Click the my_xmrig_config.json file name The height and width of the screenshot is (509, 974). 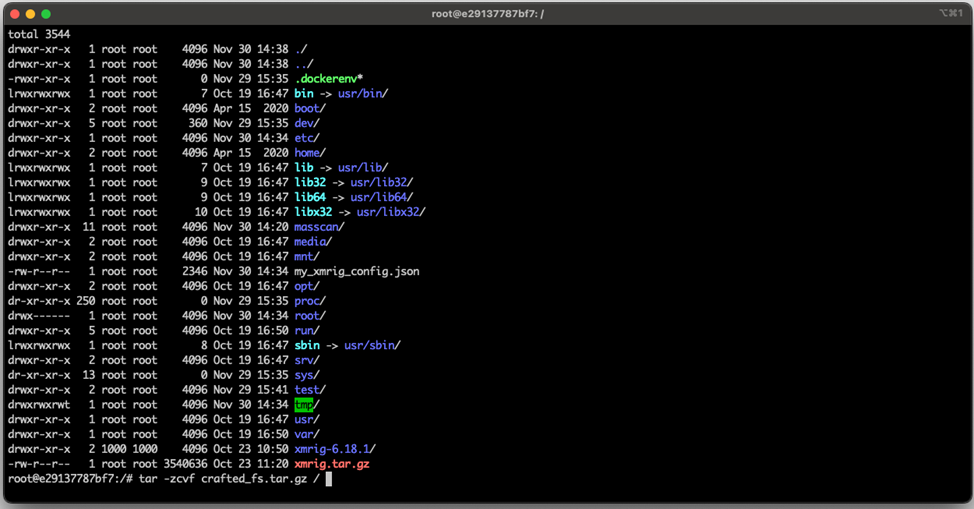point(357,271)
